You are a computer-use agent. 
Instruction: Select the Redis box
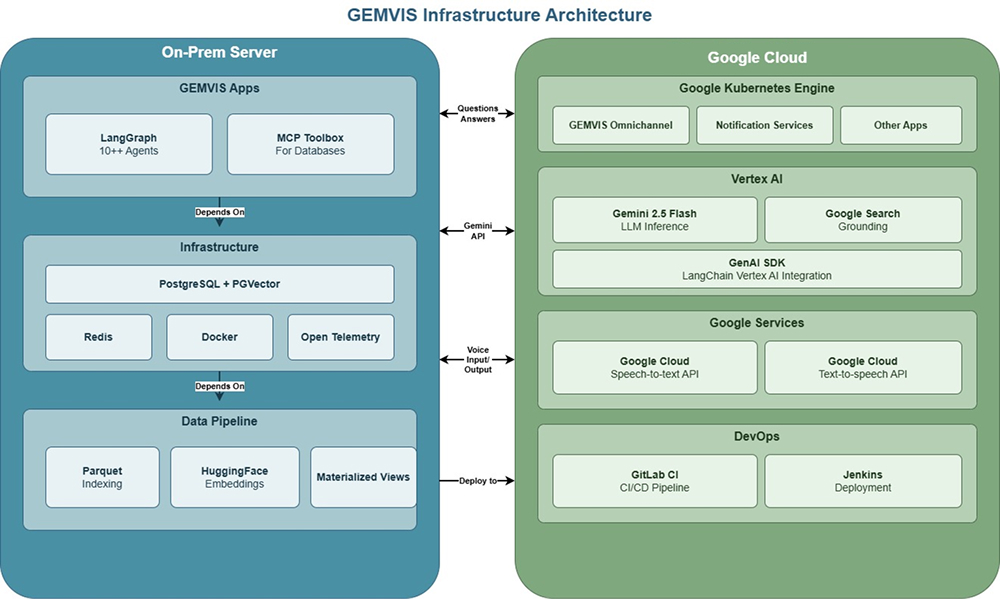(99, 337)
